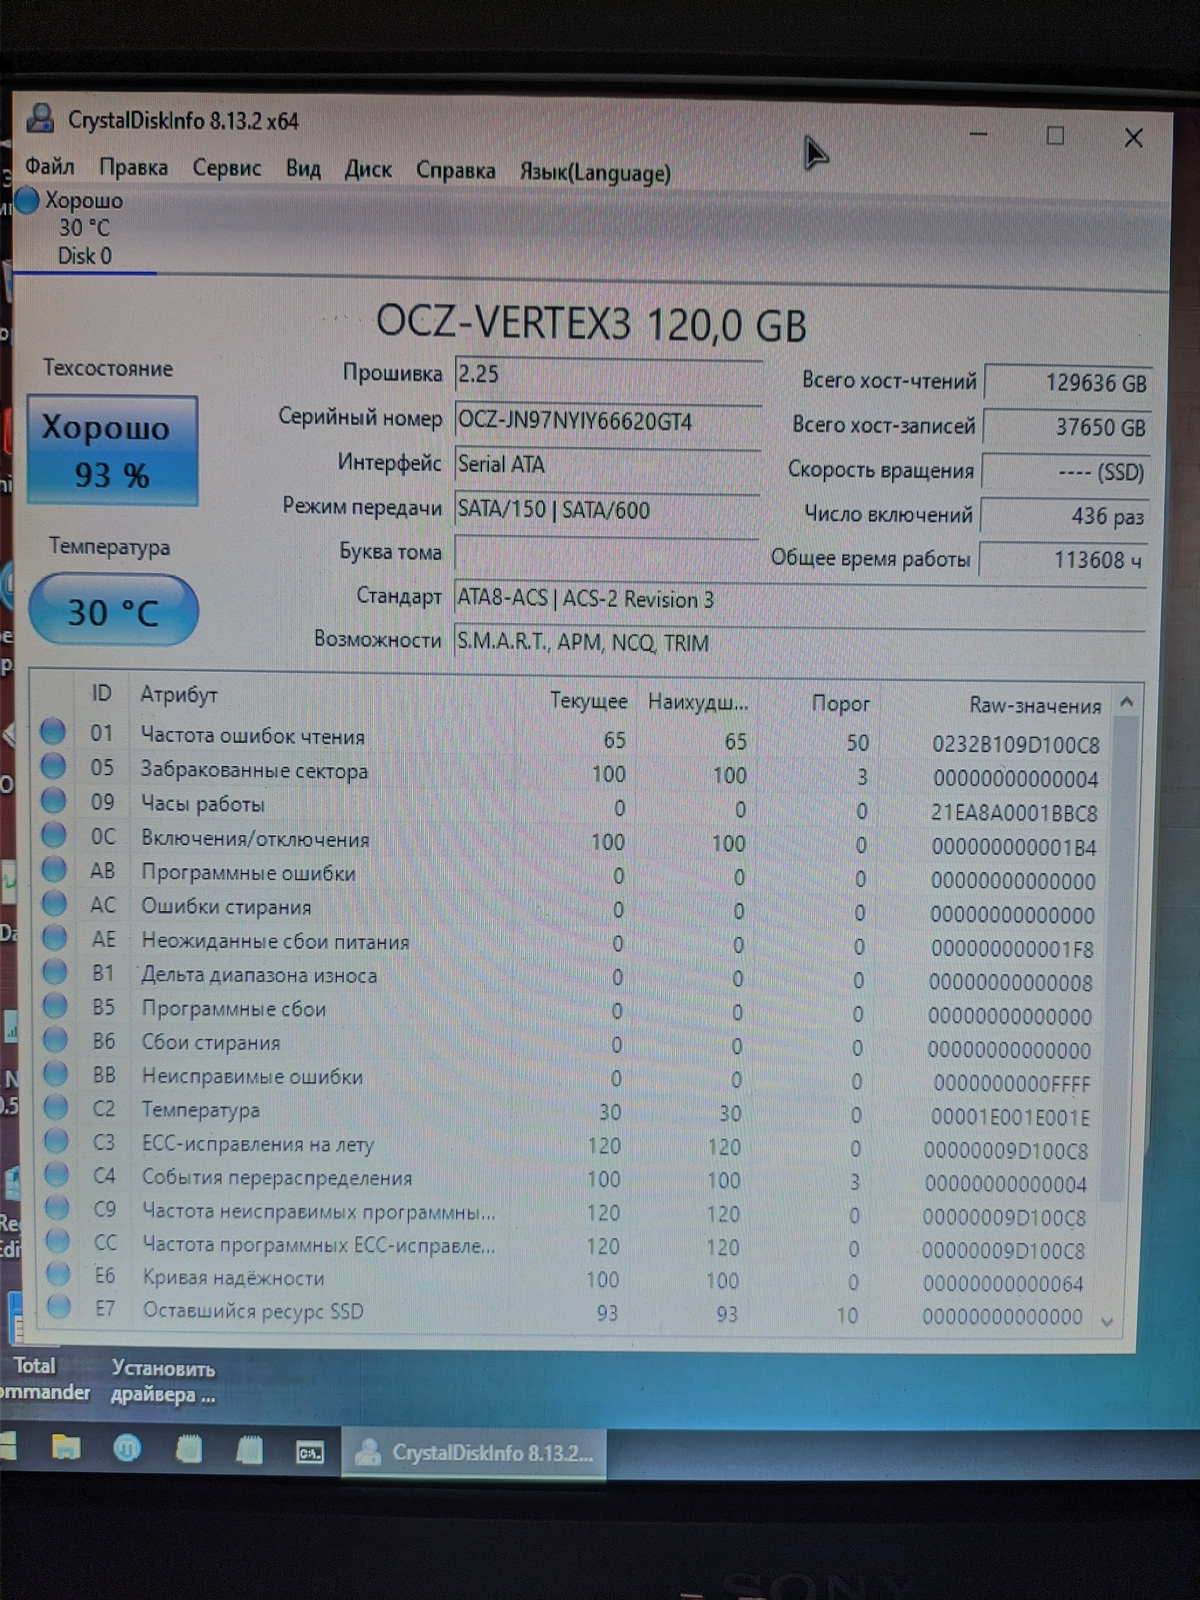Click status circle for C4 События перераспределения
The width and height of the screenshot is (1200, 1600).
coord(57,1174)
